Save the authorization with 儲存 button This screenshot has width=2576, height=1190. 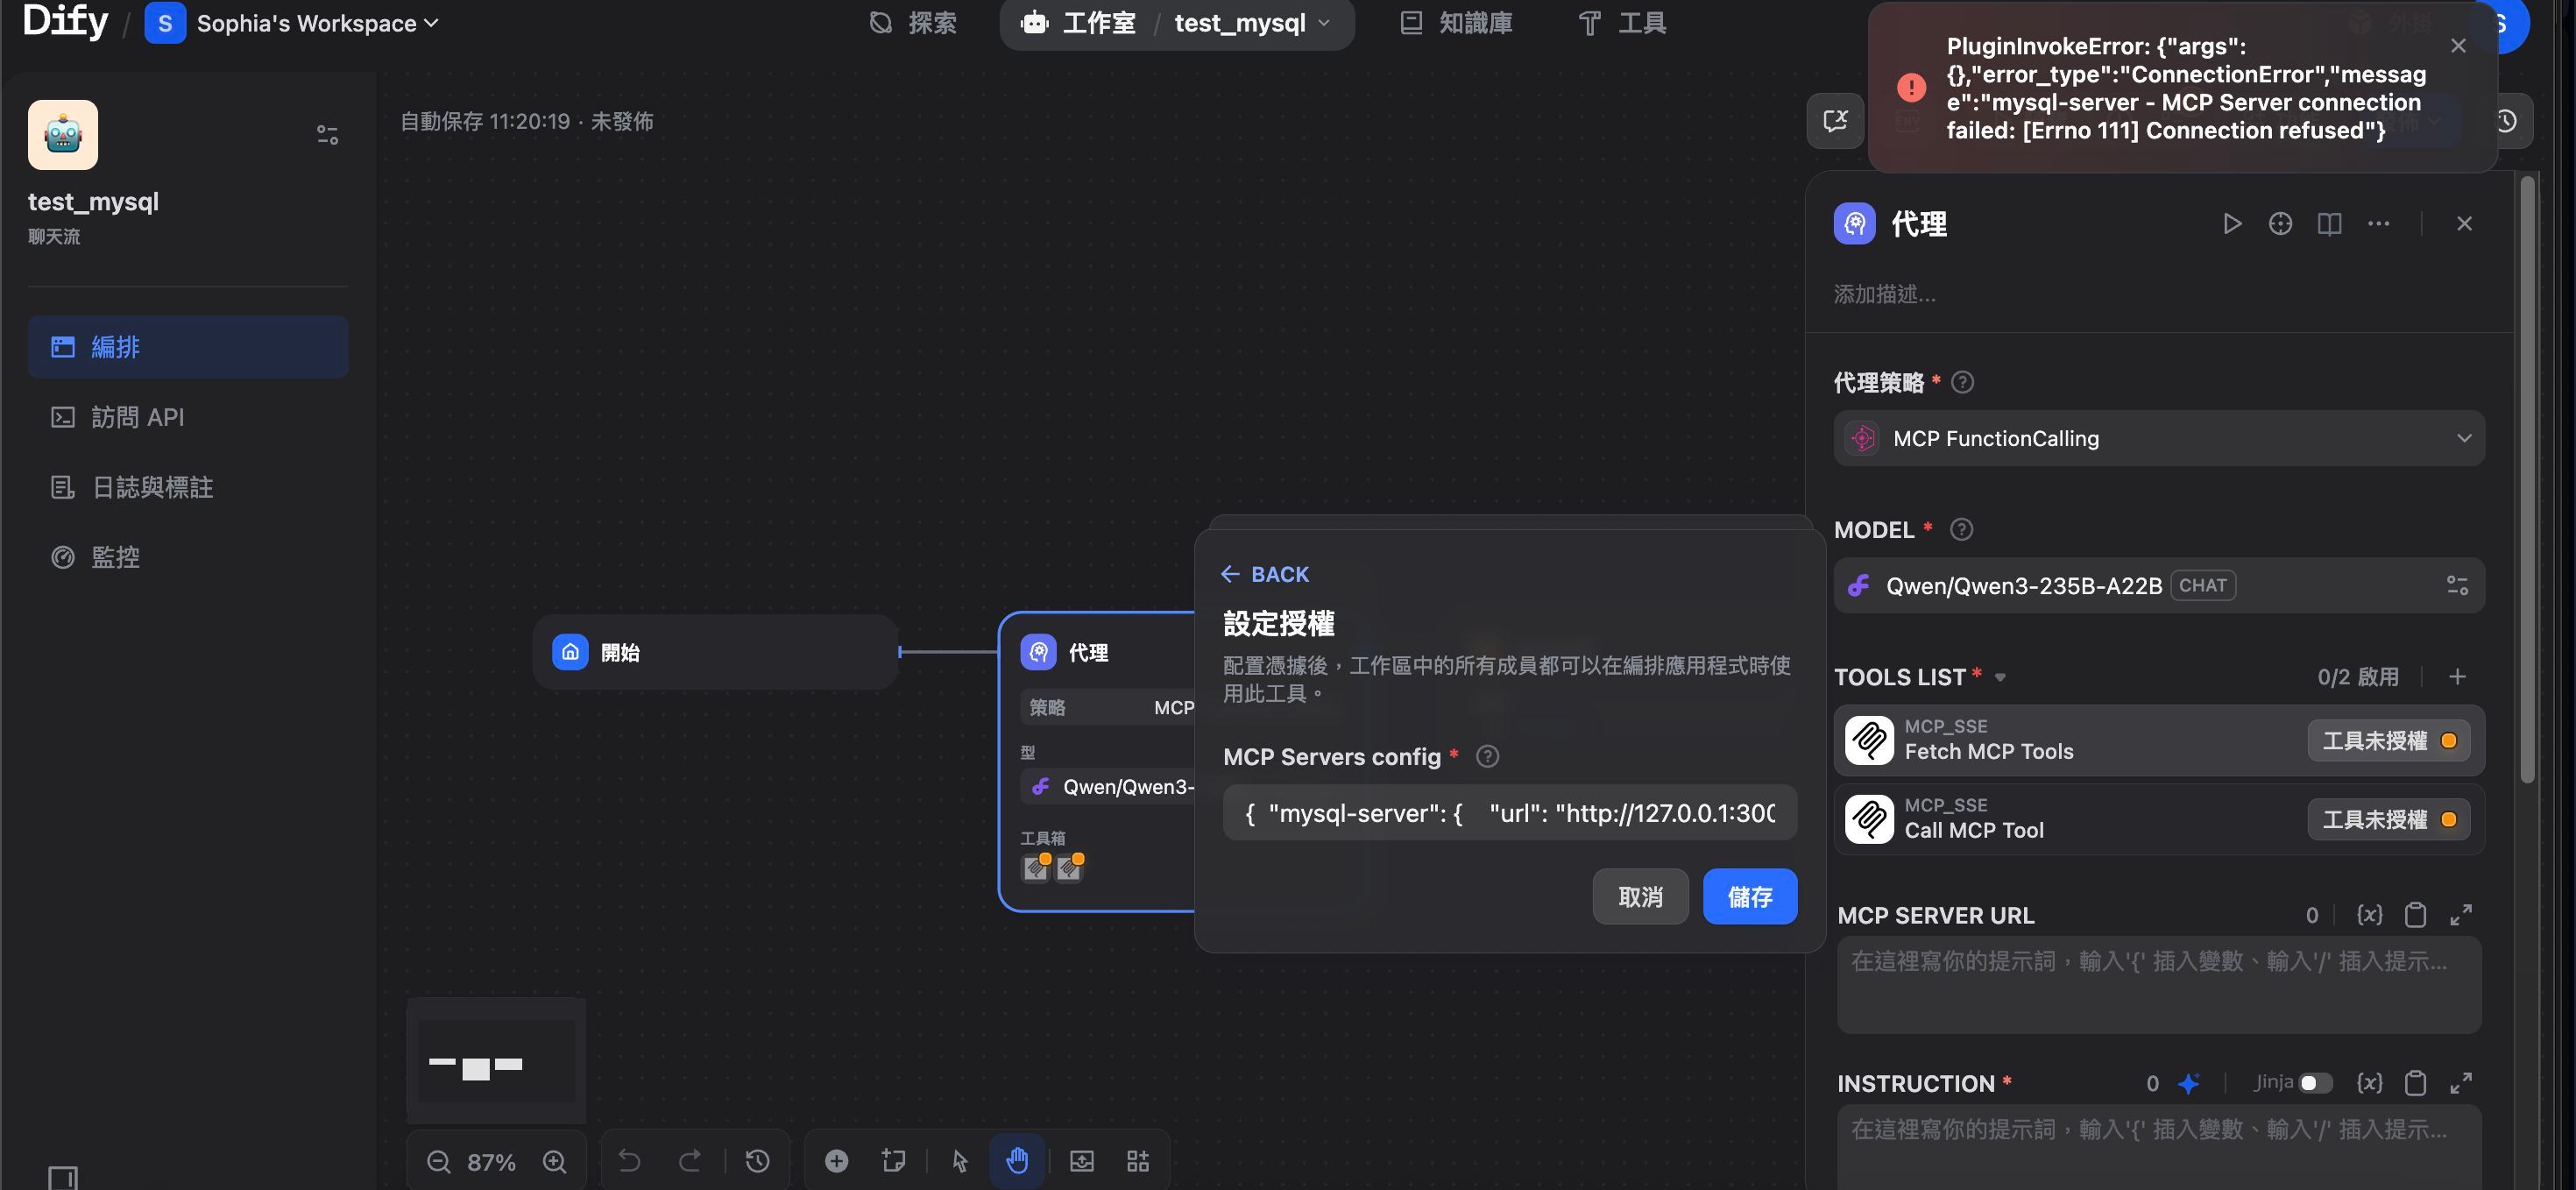(x=1749, y=896)
